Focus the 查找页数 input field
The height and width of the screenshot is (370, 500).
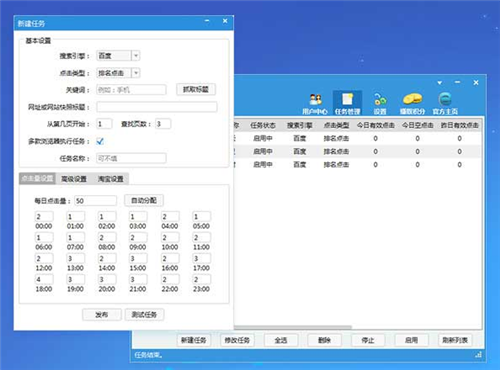pyautogui.click(x=163, y=124)
